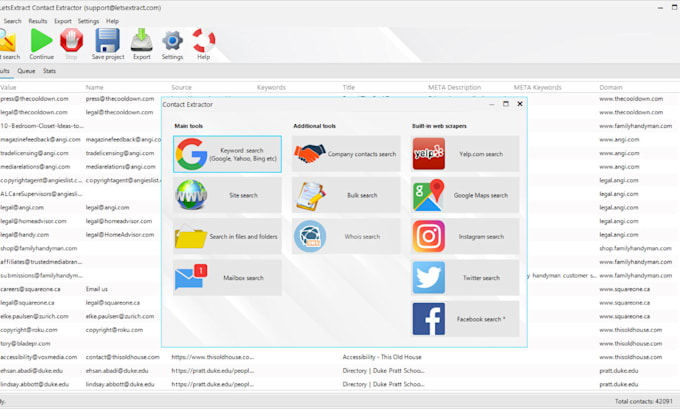
Task: Select shop@familyhandyman.com value cell
Action: point(39,248)
